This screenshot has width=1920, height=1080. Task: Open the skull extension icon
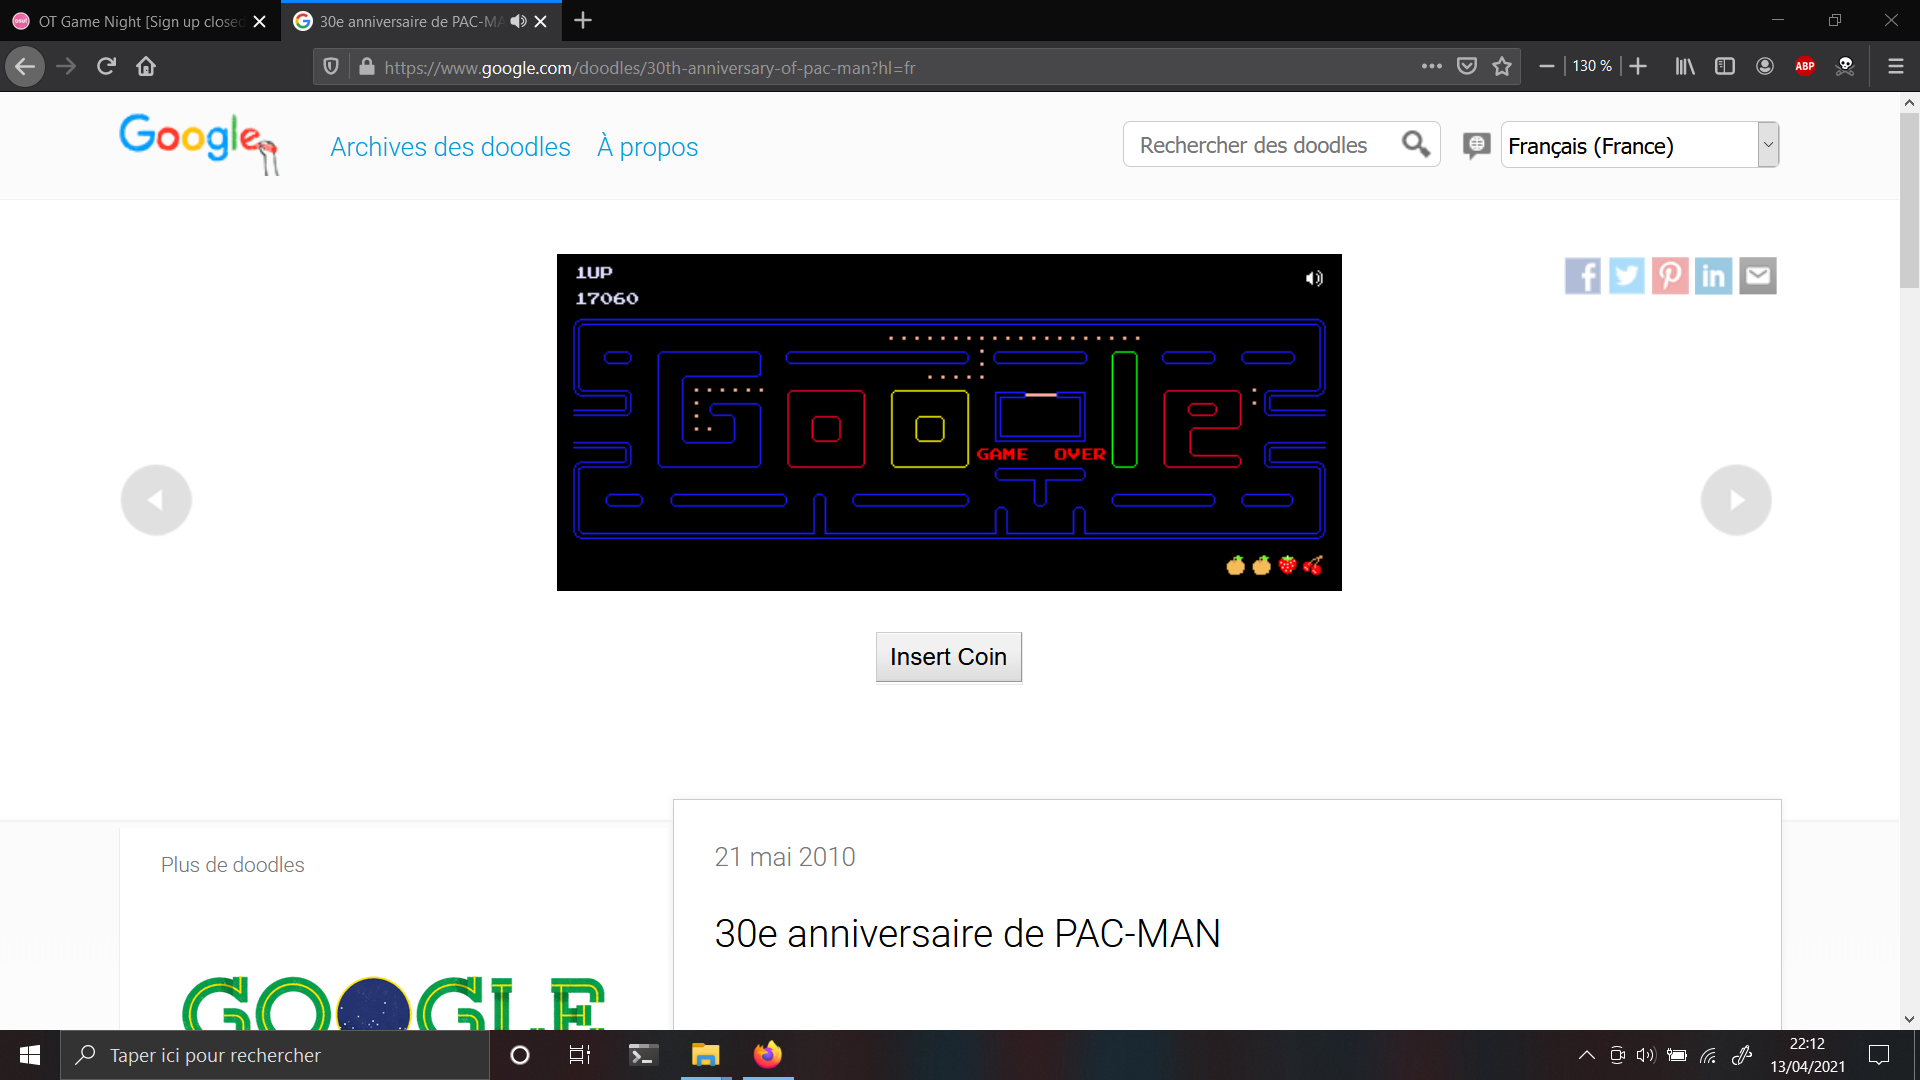pos(1845,67)
